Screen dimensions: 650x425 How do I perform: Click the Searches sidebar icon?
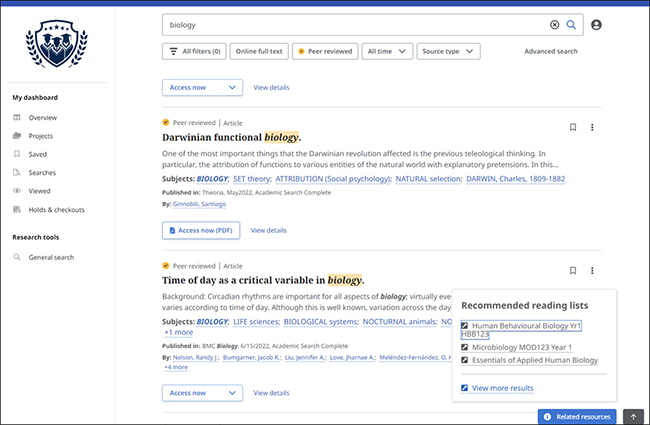tap(17, 172)
